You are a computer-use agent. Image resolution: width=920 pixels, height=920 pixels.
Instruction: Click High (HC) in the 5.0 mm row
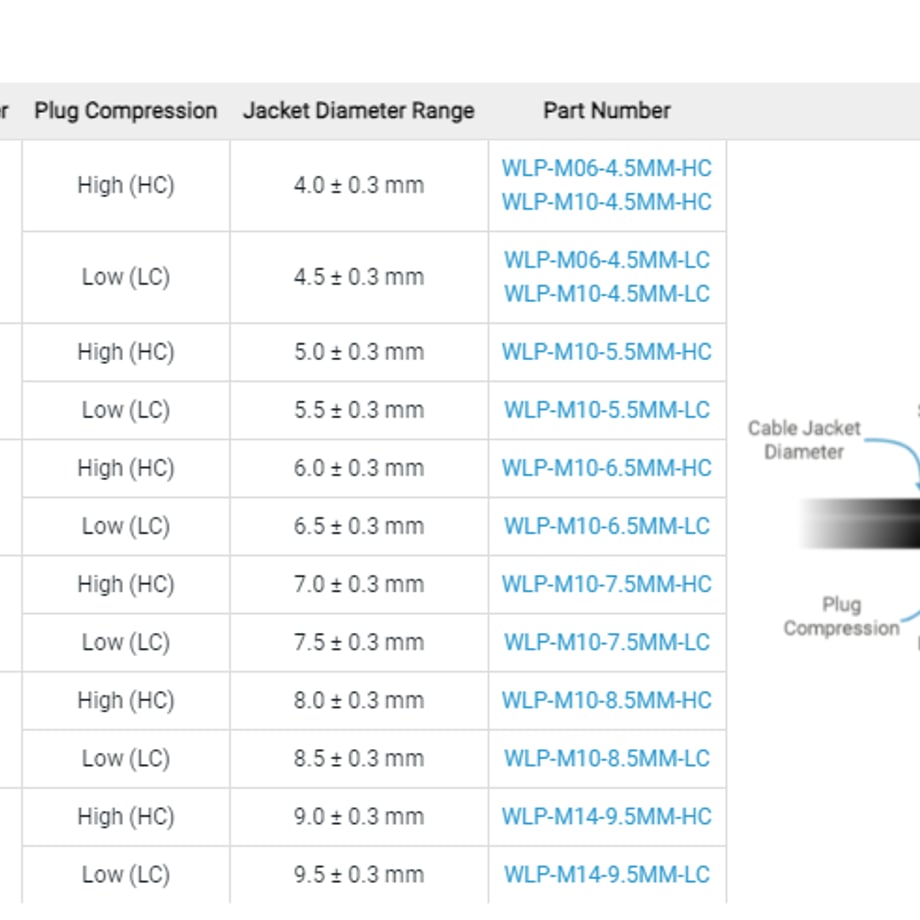126,352
